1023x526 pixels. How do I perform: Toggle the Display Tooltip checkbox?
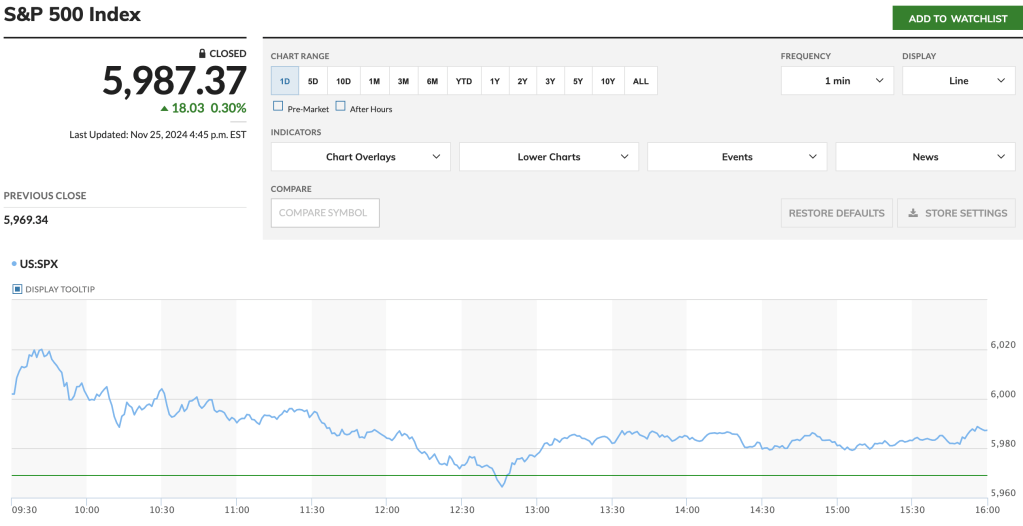[x=17, y=289]
